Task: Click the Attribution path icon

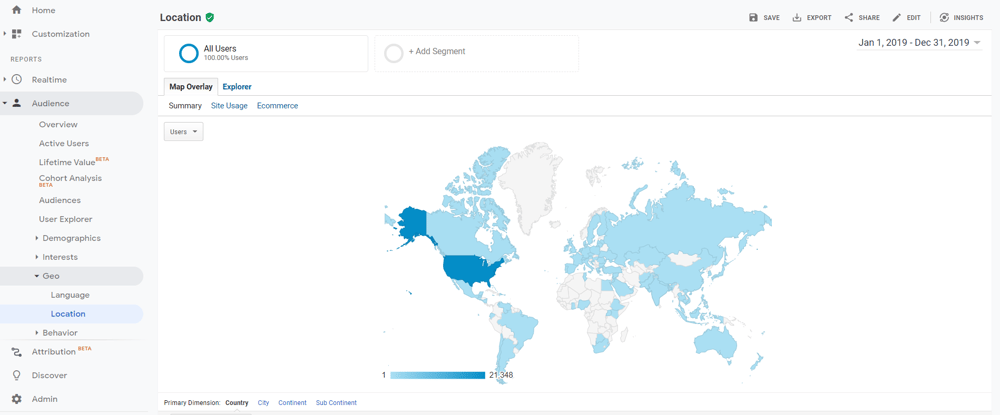Action: 17,352
